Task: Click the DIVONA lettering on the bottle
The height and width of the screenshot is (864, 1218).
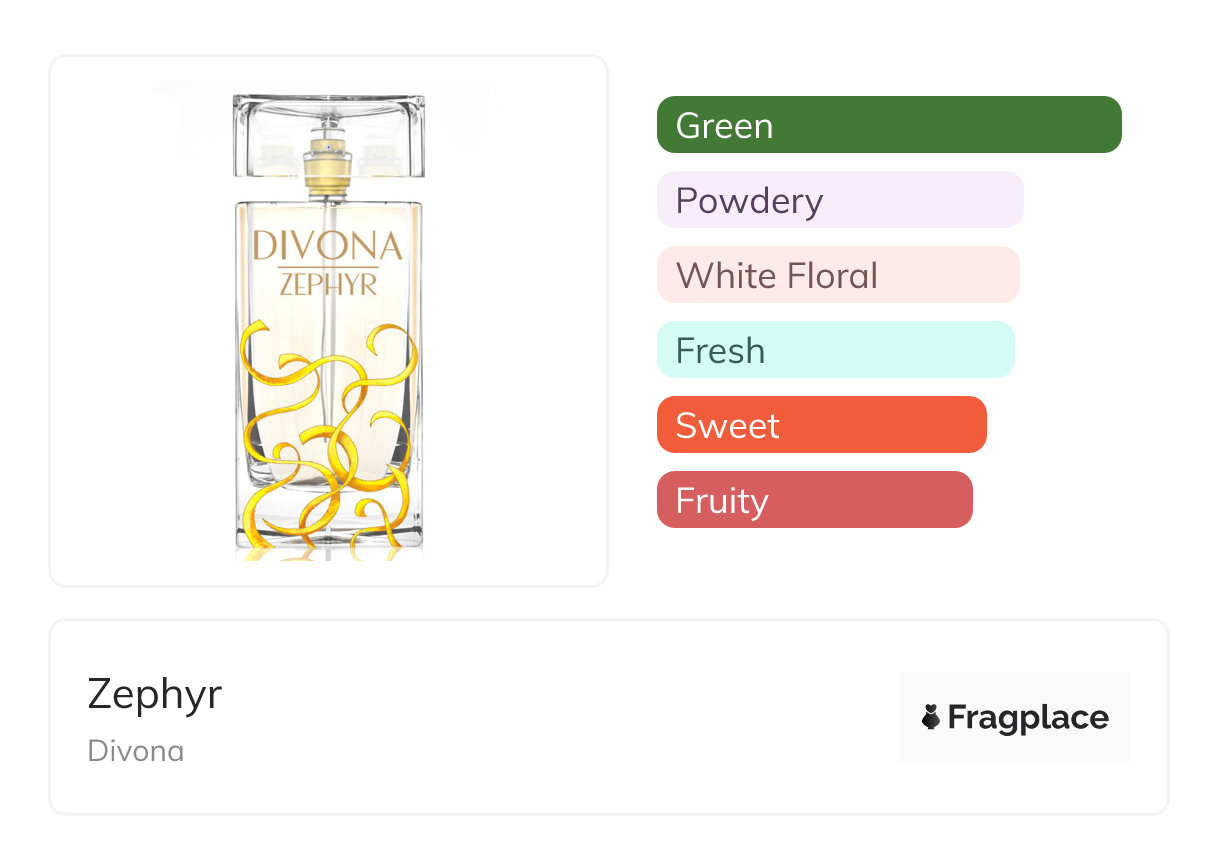Action: pyautogui.click(x=328, y=246)
